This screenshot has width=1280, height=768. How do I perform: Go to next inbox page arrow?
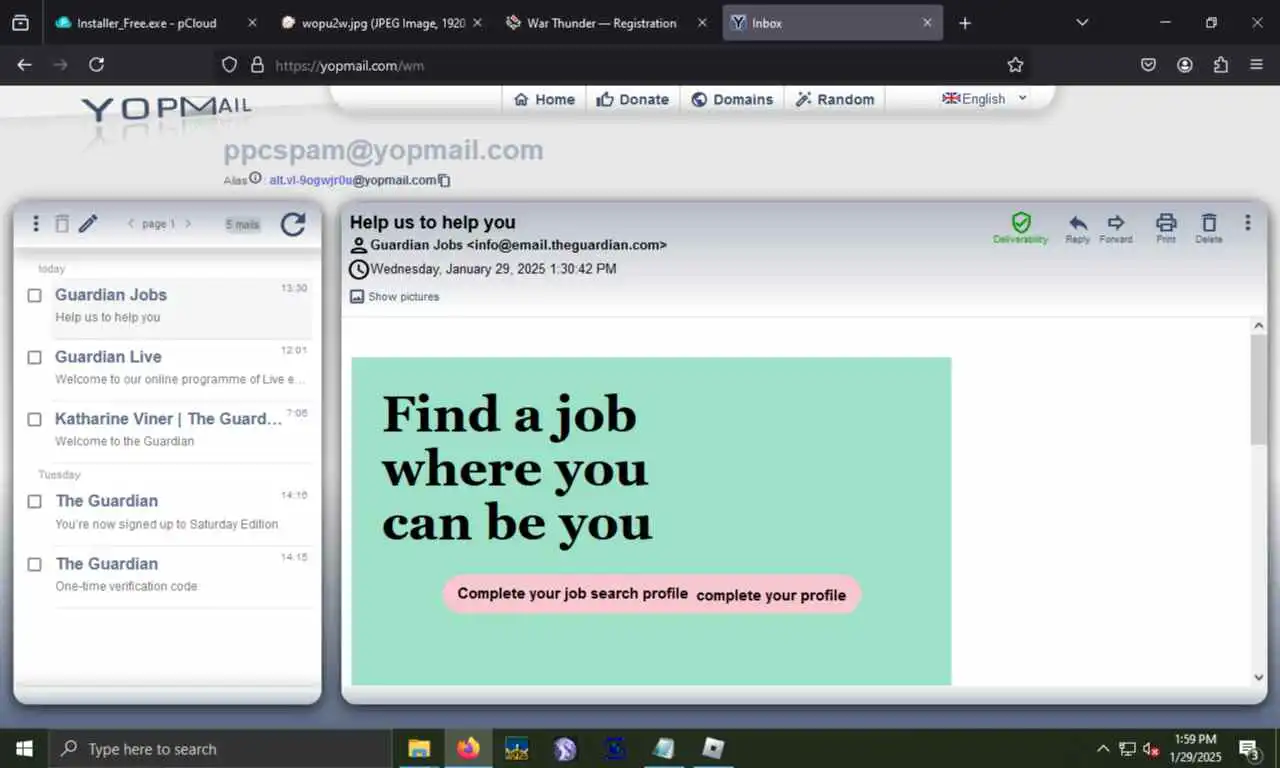click(187, 224)
